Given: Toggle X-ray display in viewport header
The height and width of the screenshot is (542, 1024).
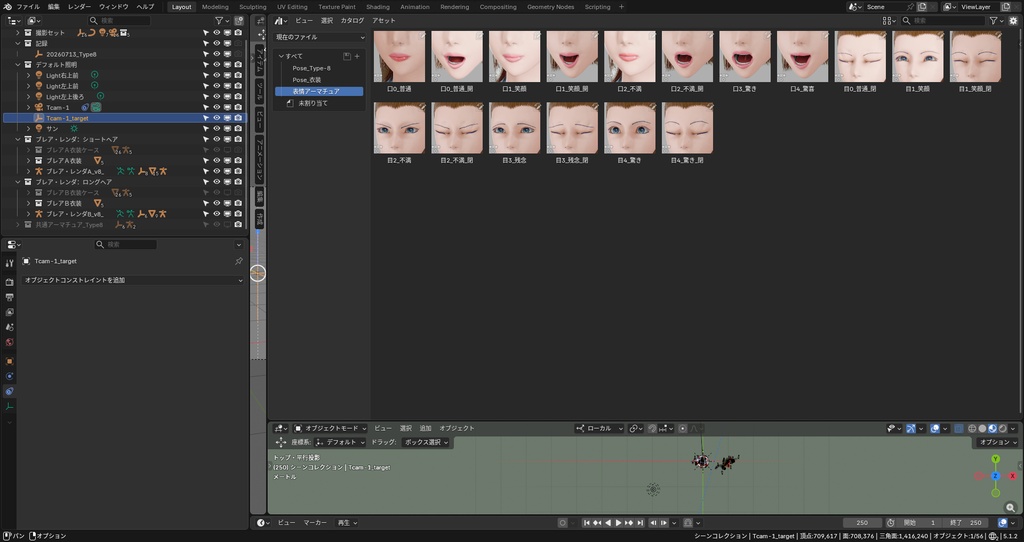Looking at the screenshot, I should (x=958, y=429).
